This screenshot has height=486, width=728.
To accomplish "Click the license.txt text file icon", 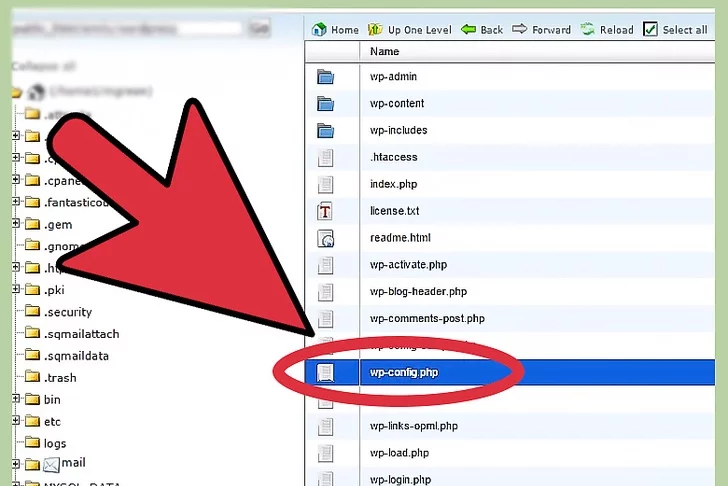I will [x=325, y=211].
